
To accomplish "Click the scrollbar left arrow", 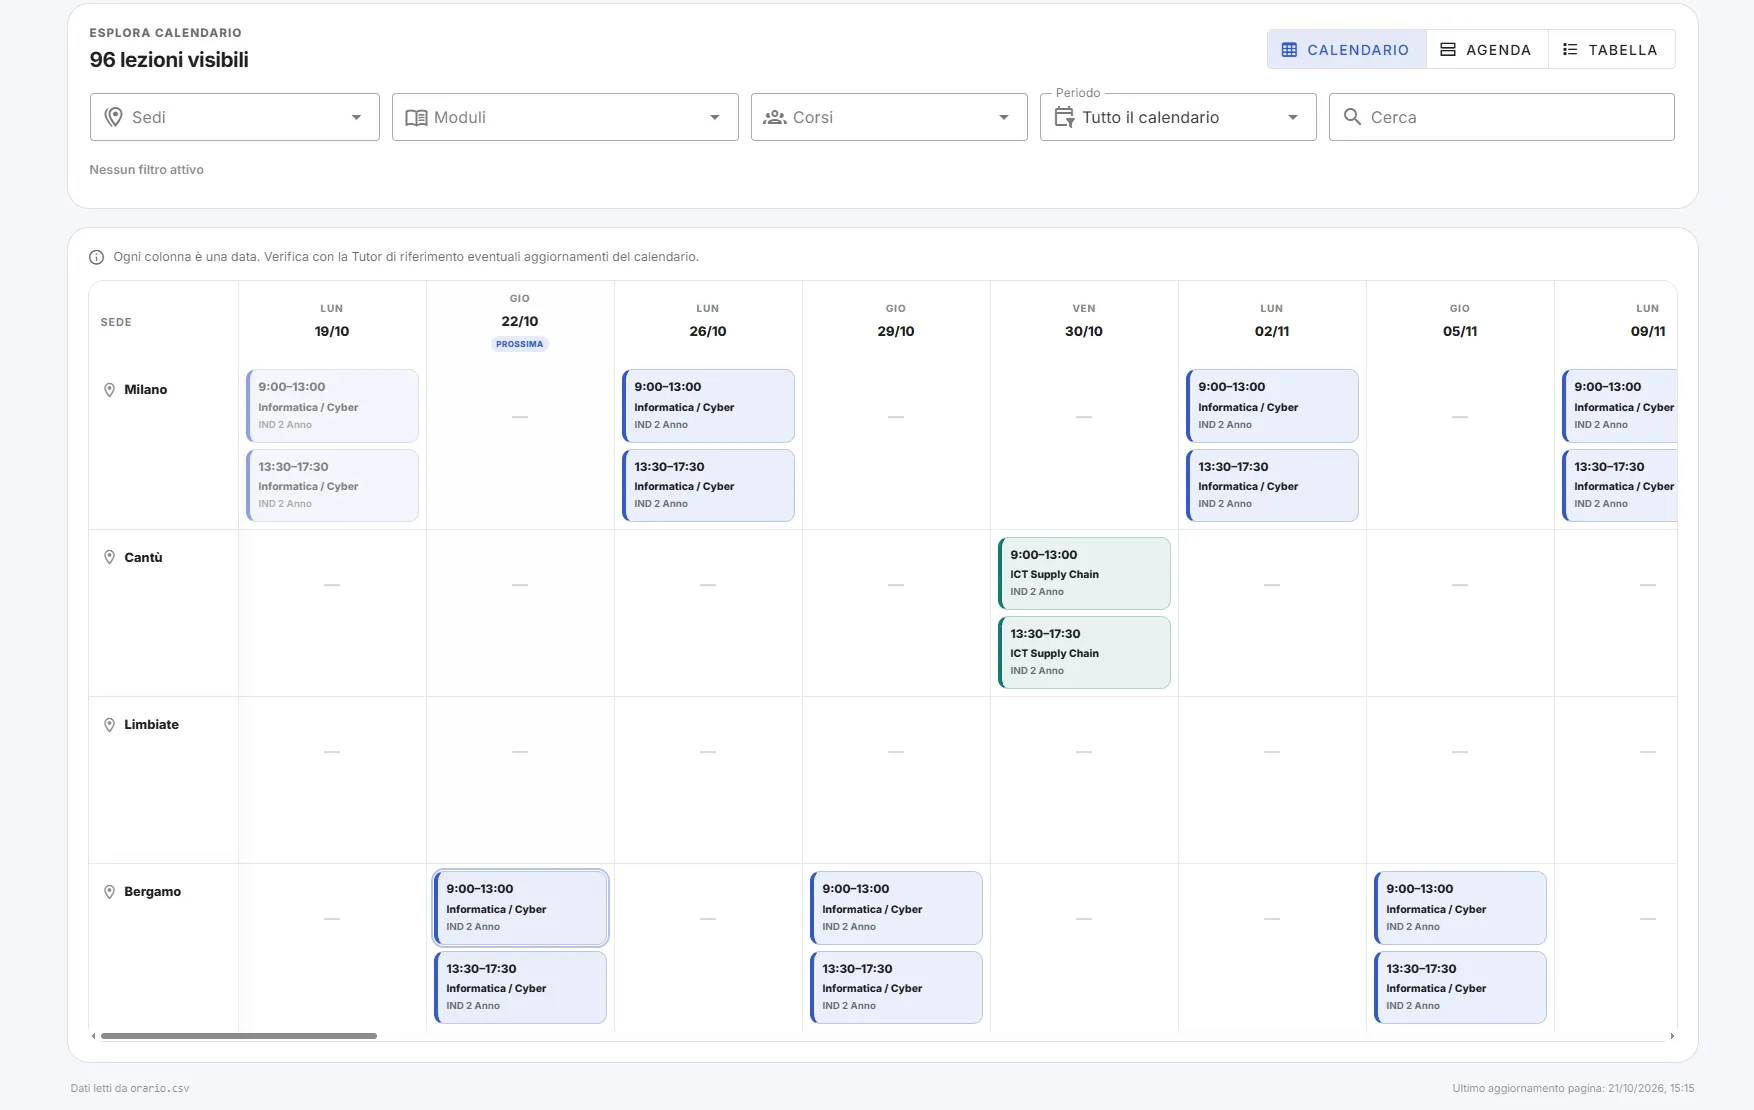I will pos(94,1036).
